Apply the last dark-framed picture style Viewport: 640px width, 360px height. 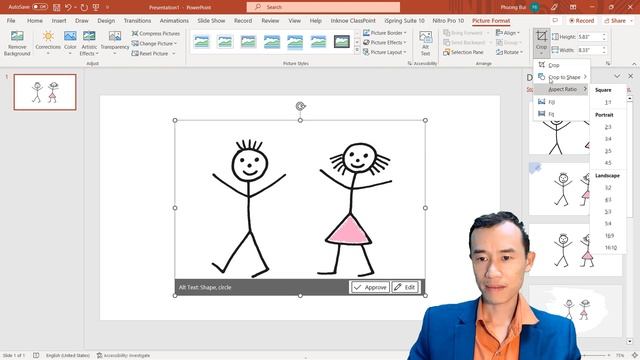coord(342,42)
